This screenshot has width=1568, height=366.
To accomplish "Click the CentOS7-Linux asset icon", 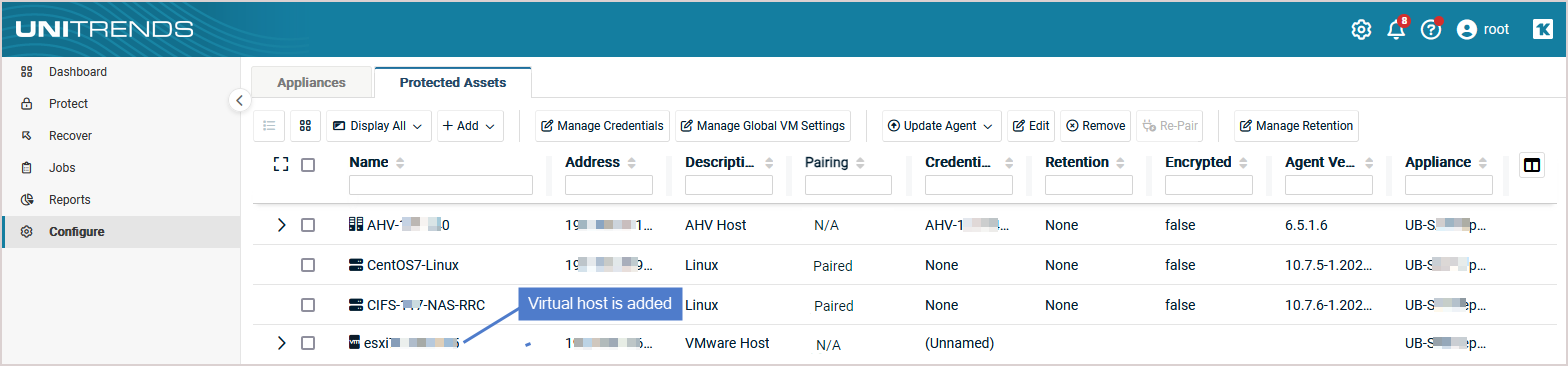I will [356, 265].
